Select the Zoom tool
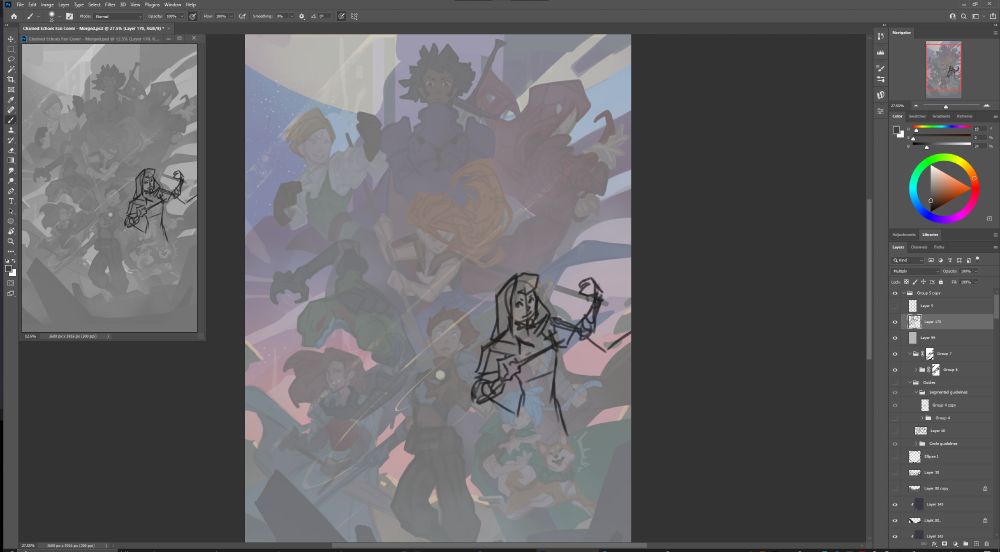 click(x=11, y=242)
